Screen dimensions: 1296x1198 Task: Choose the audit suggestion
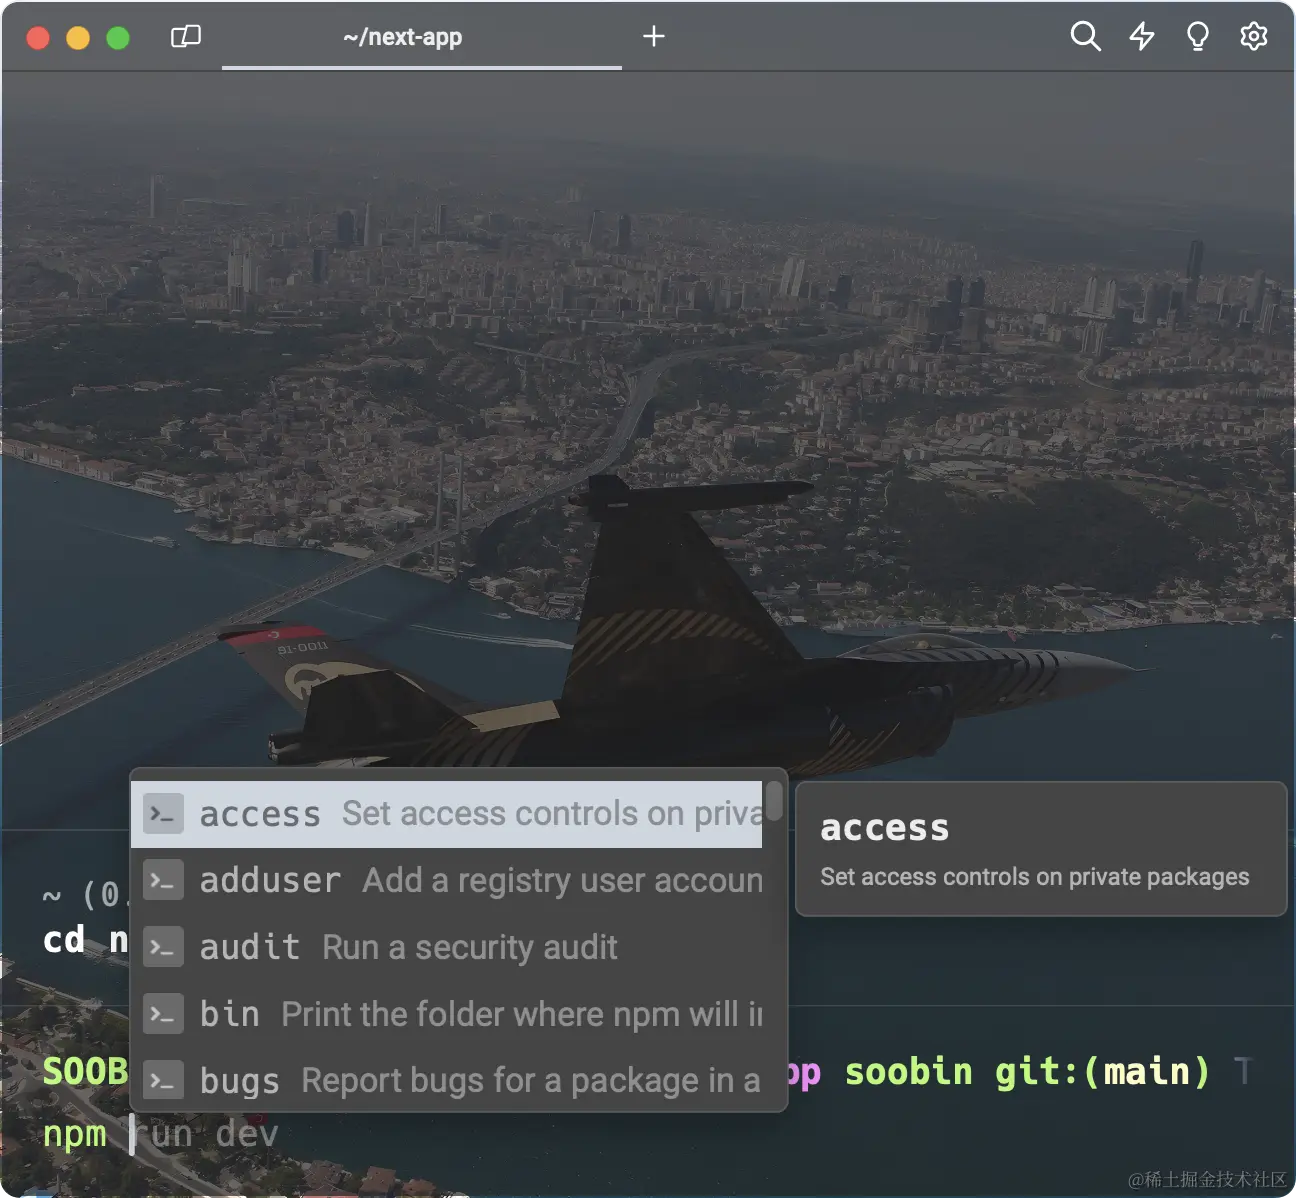447,947
